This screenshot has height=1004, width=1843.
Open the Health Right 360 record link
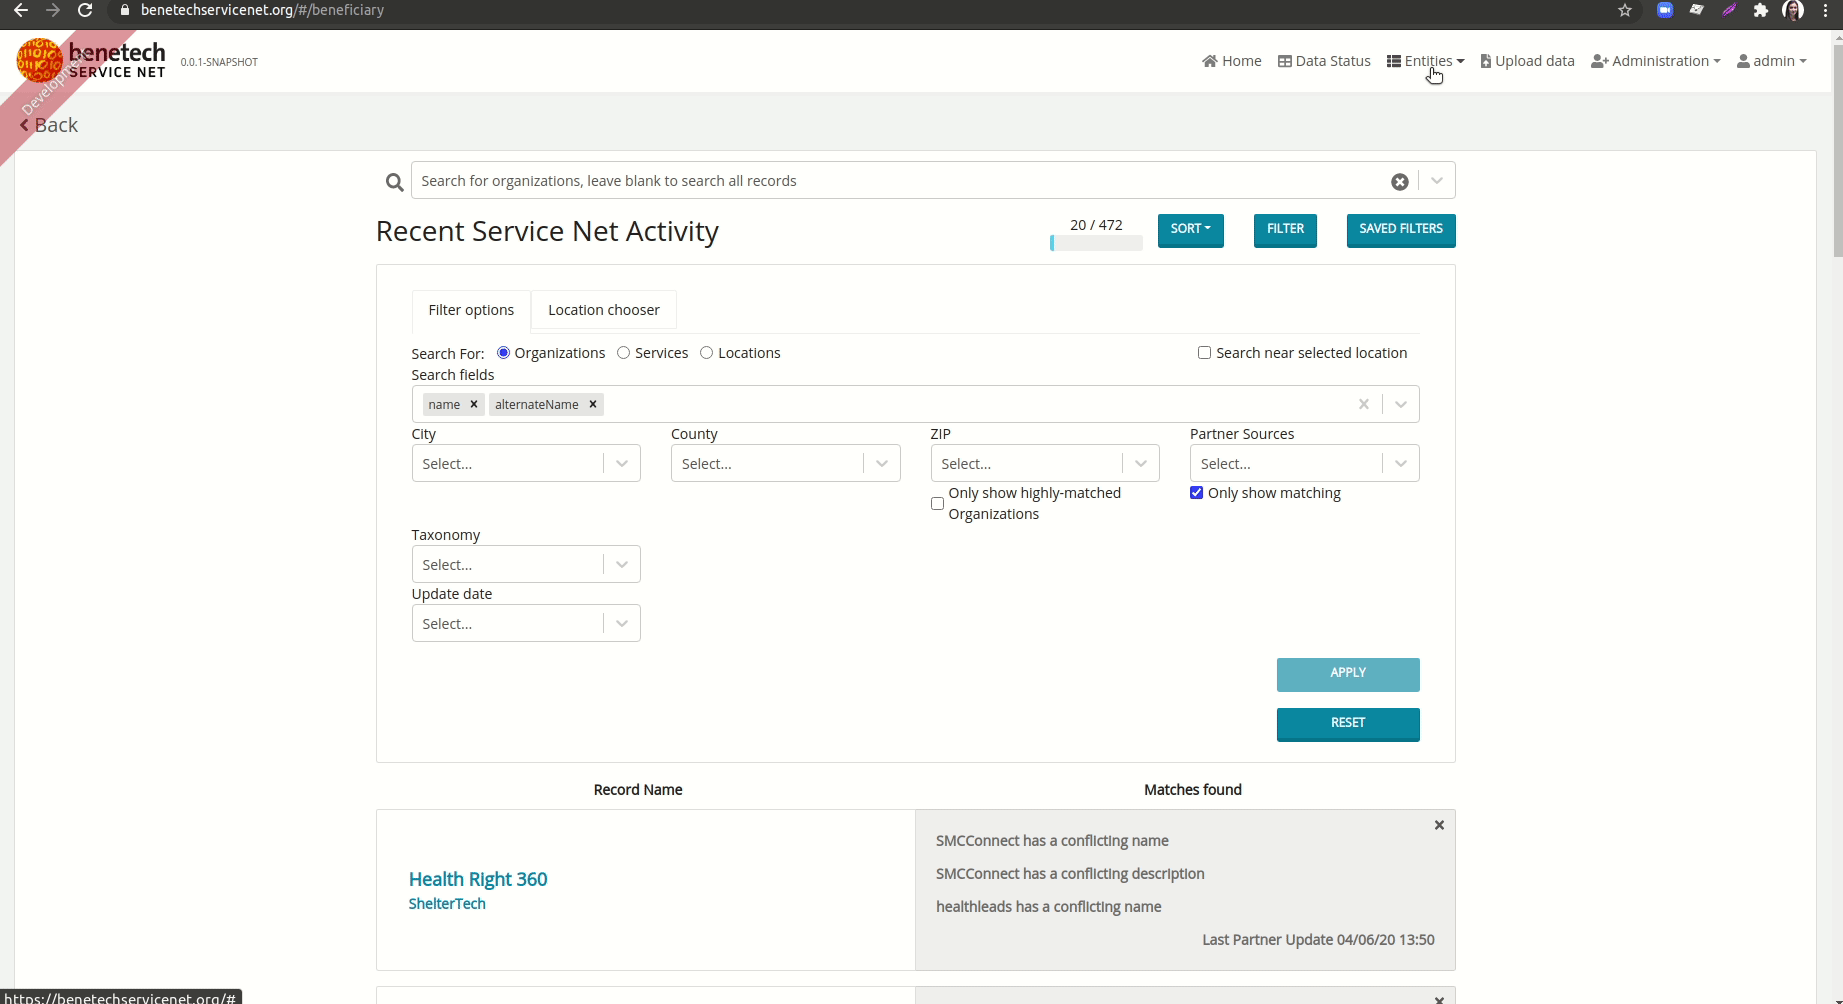pos(477,879)
